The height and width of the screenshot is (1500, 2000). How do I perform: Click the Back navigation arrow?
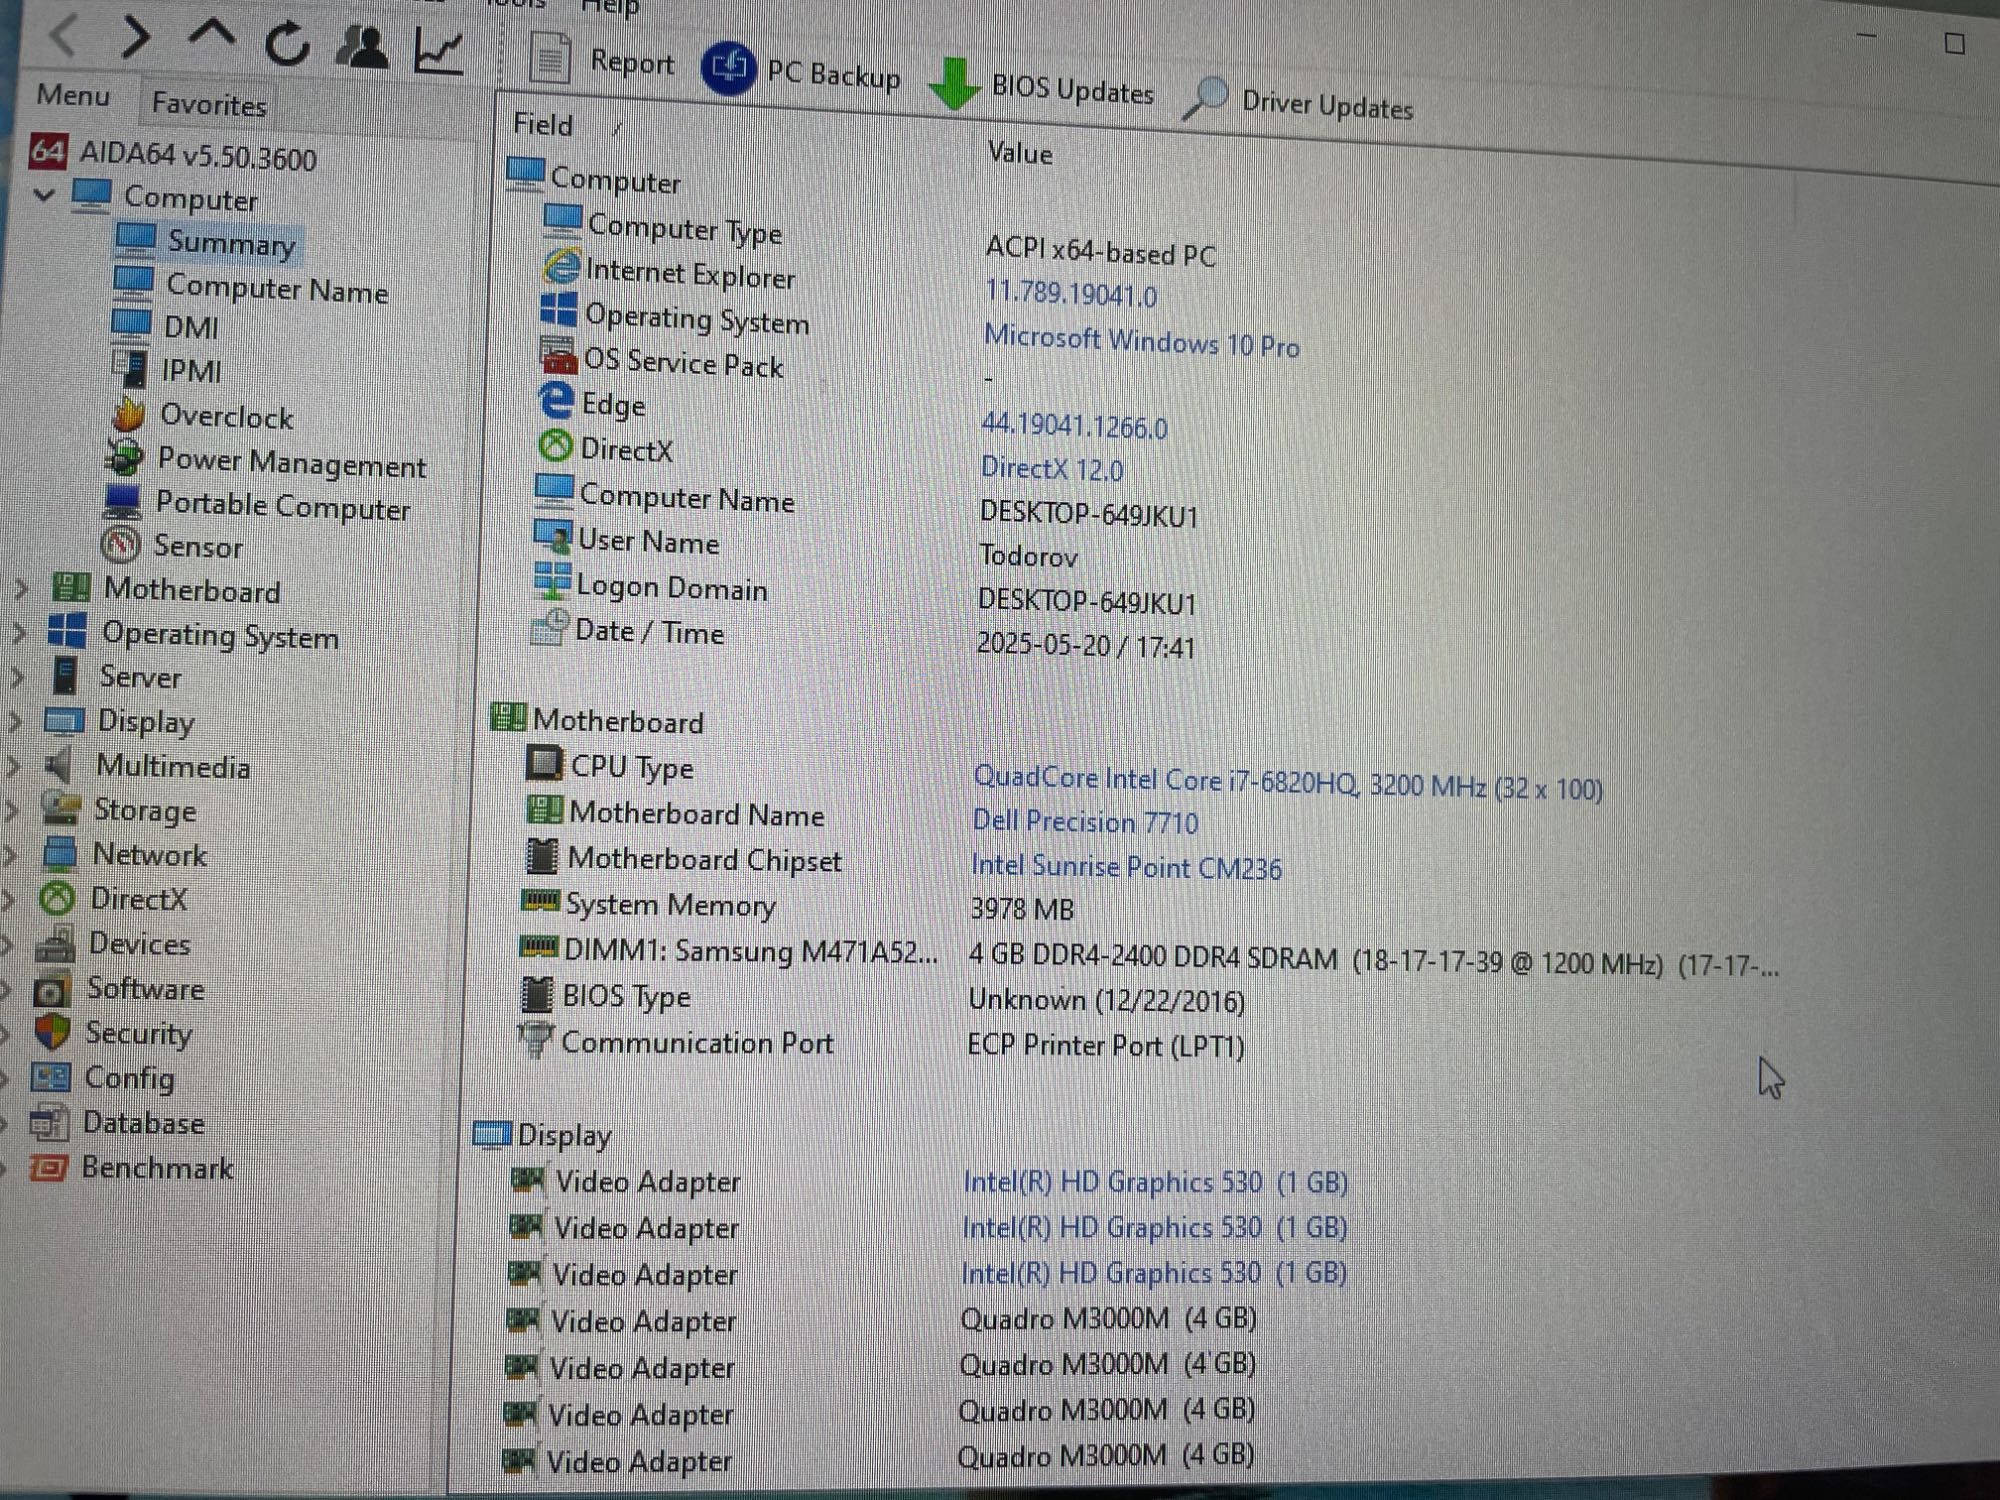pos(64,37)
